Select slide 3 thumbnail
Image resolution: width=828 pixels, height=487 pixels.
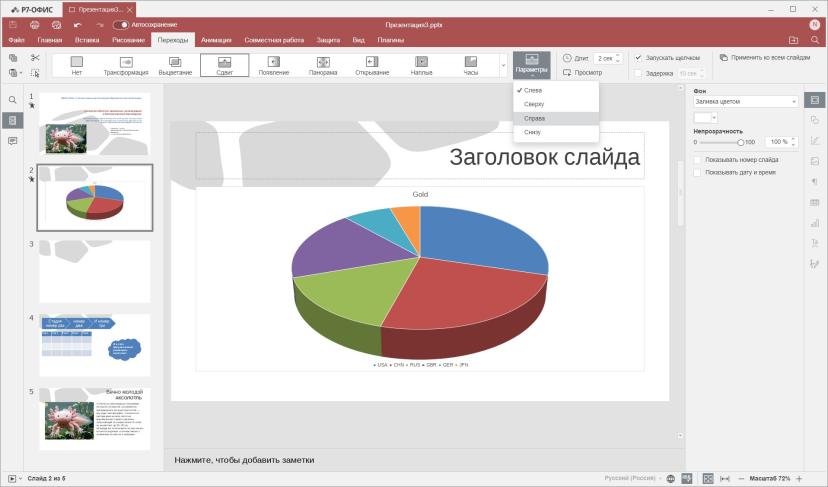[x=95, y=271]
